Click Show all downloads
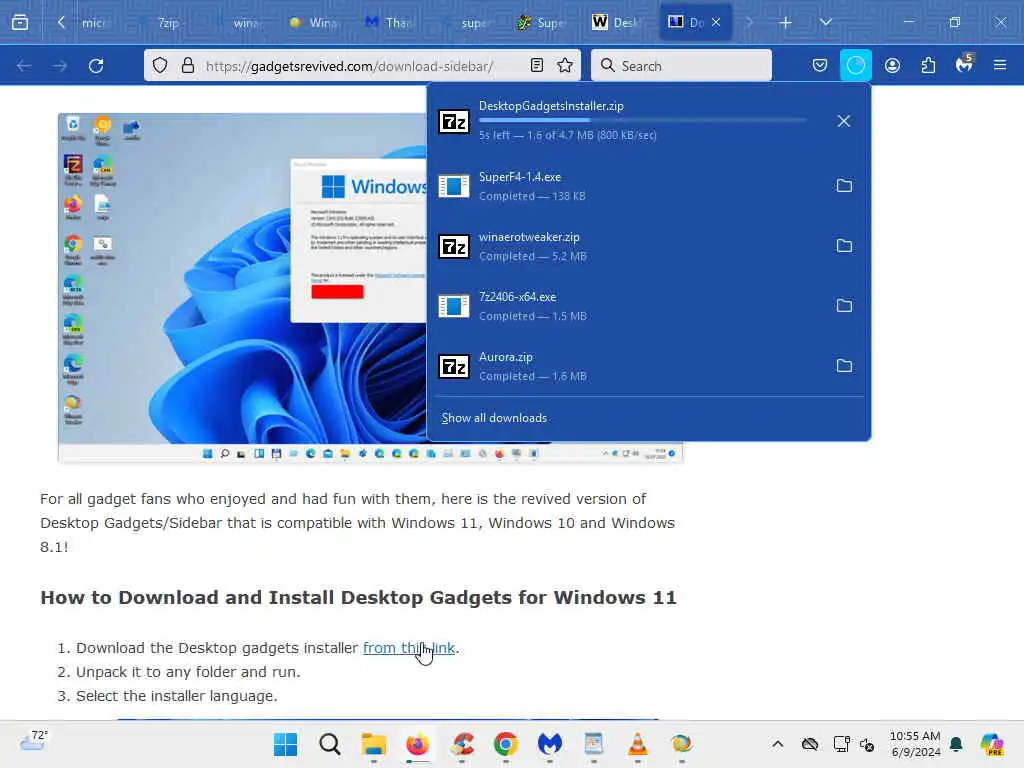The image size is (1024, 768). [494, 418]
